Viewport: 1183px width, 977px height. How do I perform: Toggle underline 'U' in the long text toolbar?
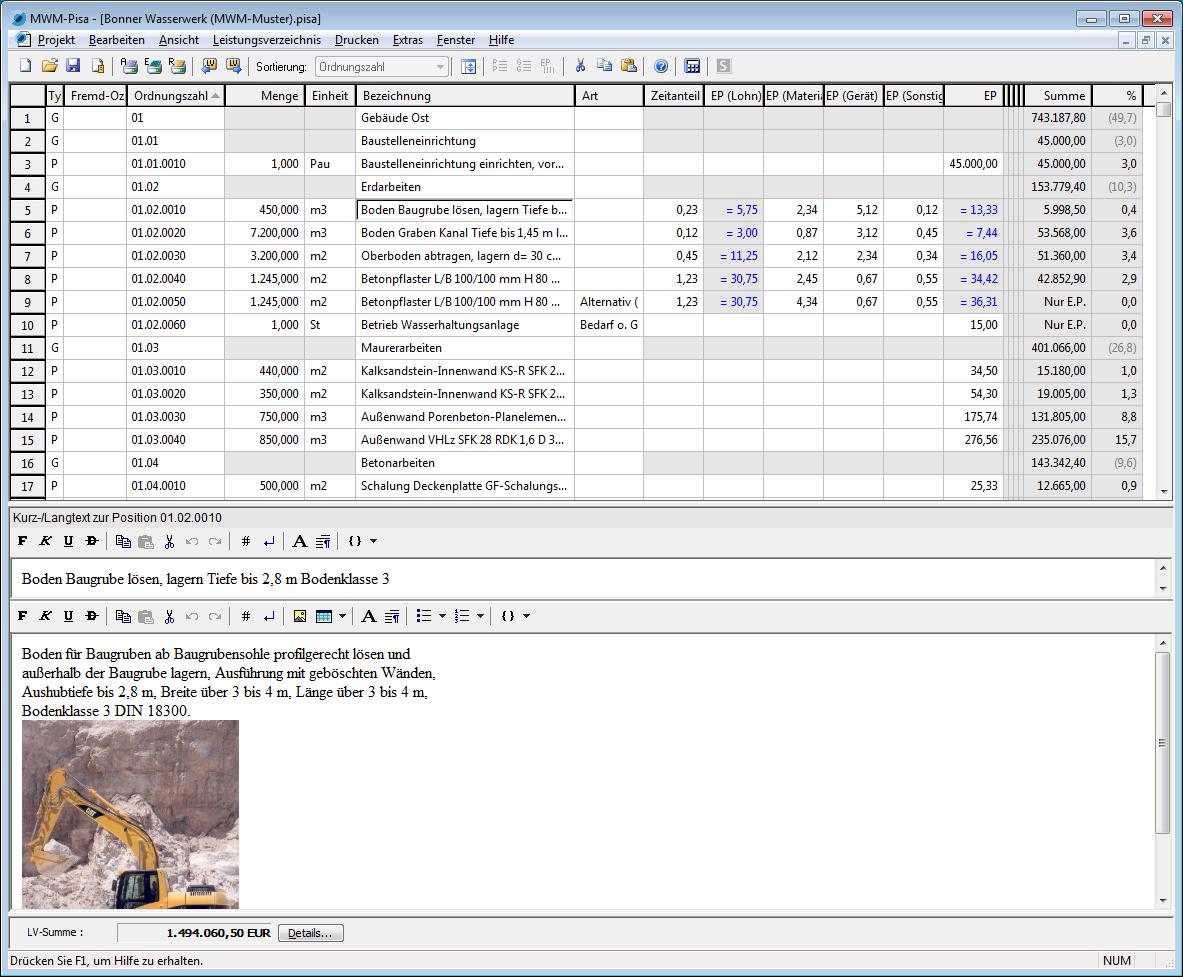coord(69,616)
